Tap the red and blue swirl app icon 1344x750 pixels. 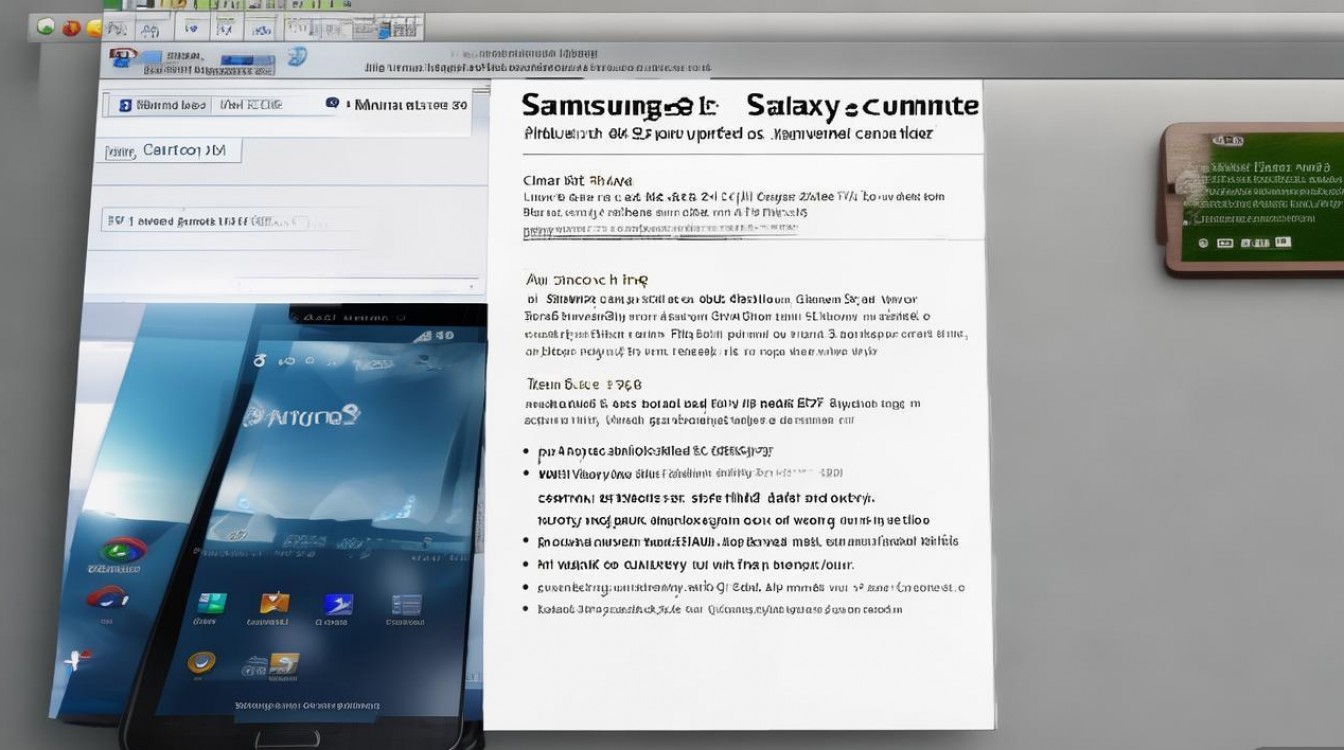pyautogui.click(x=108, y=597)
